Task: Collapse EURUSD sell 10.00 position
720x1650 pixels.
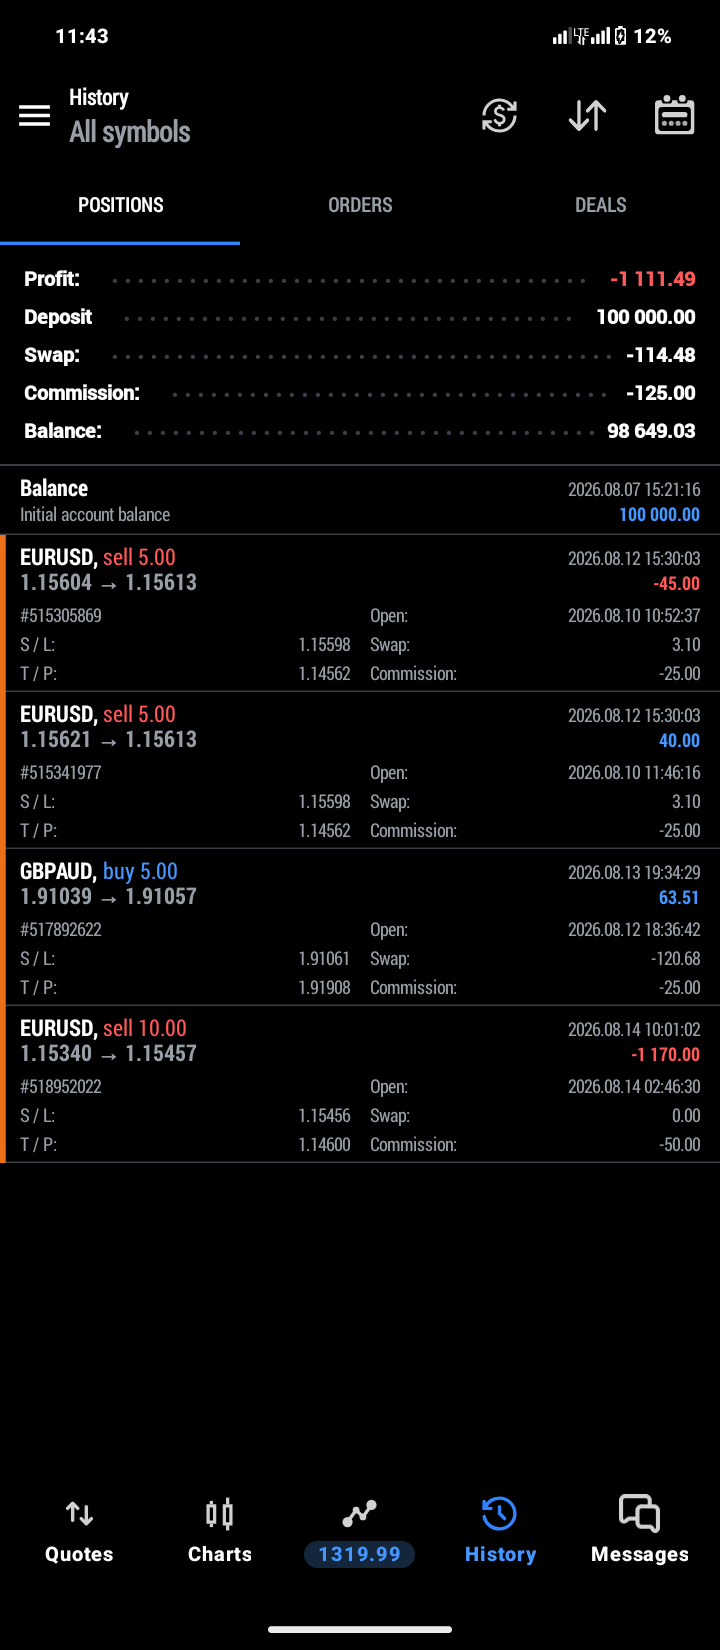Action: 360,1084
